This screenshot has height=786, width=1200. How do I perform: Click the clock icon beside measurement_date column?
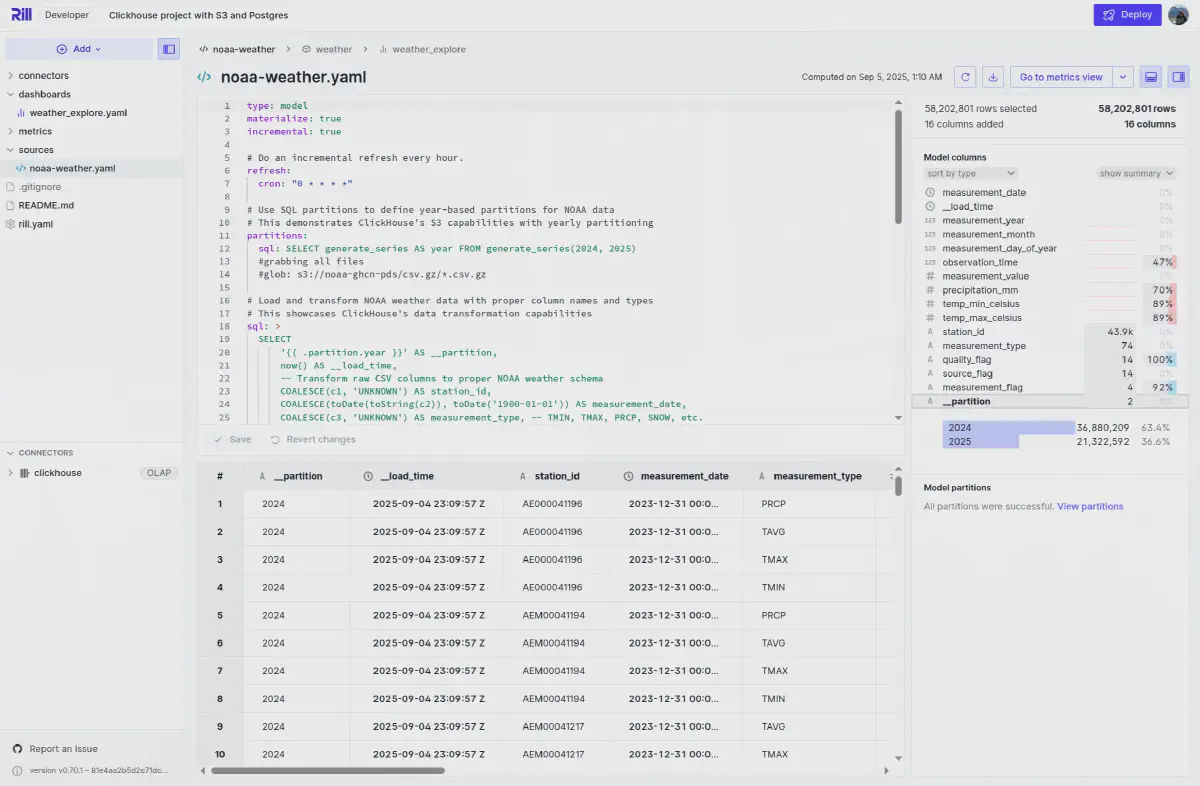(931, 192)
